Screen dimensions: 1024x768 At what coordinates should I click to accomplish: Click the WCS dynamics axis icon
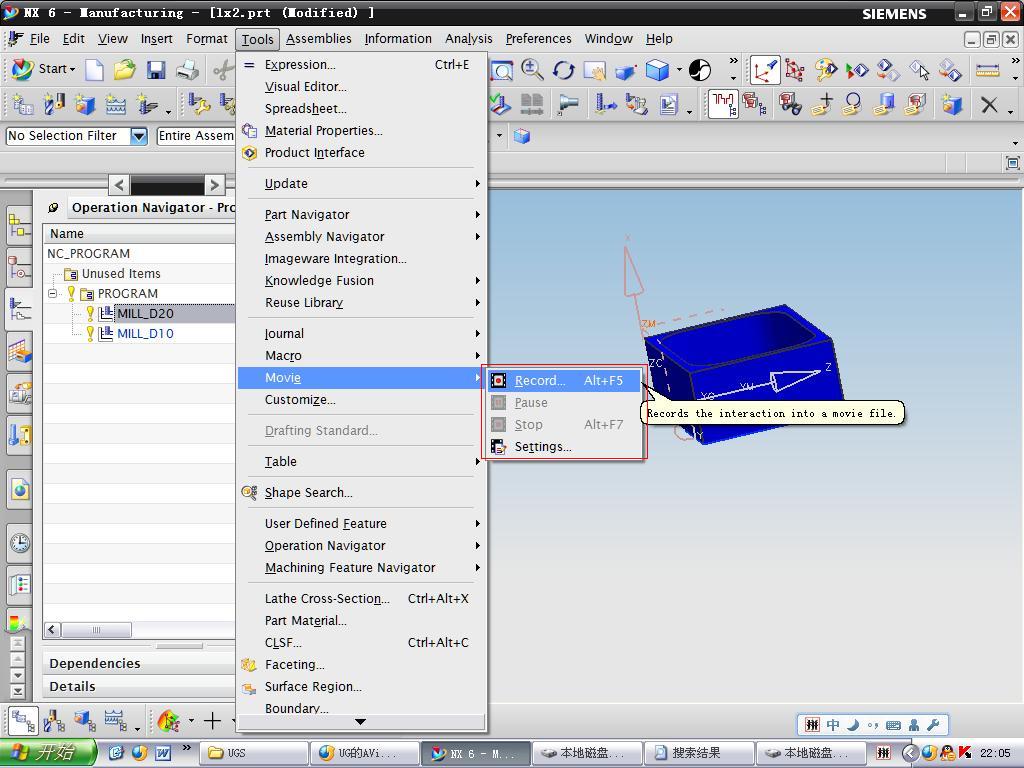[765, 70]
